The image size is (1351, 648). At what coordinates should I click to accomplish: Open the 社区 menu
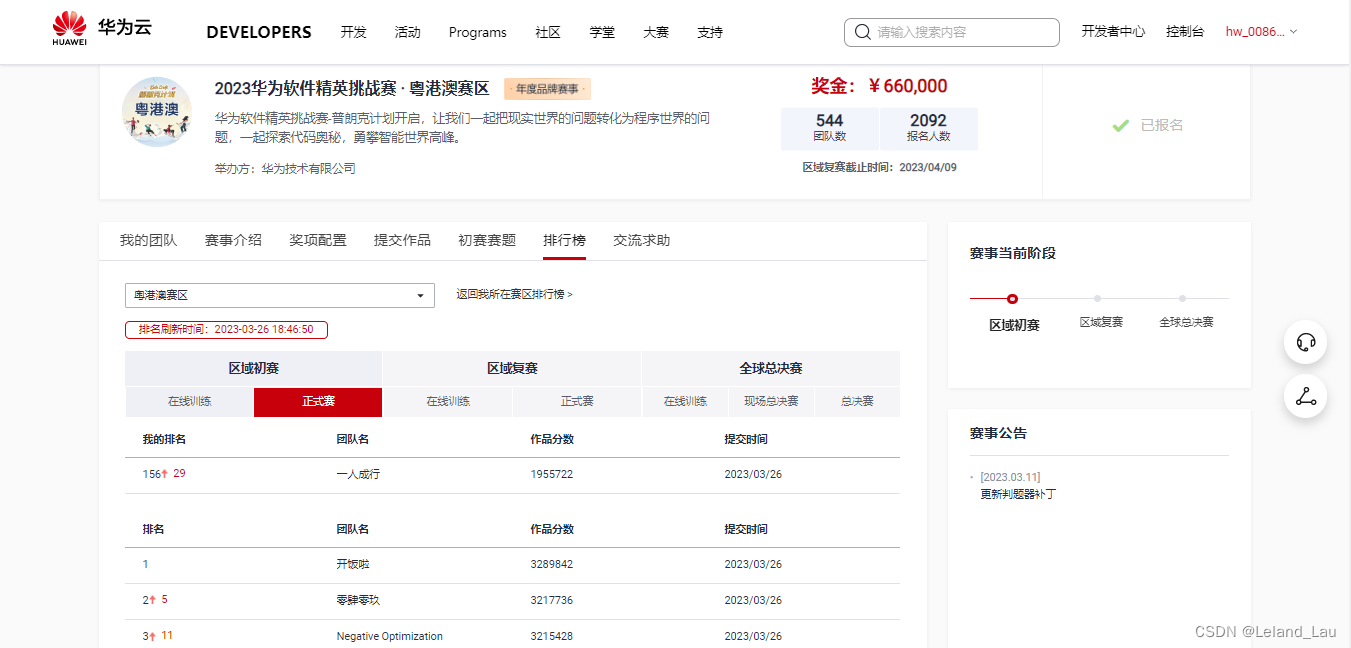click(x=548, y=32)
